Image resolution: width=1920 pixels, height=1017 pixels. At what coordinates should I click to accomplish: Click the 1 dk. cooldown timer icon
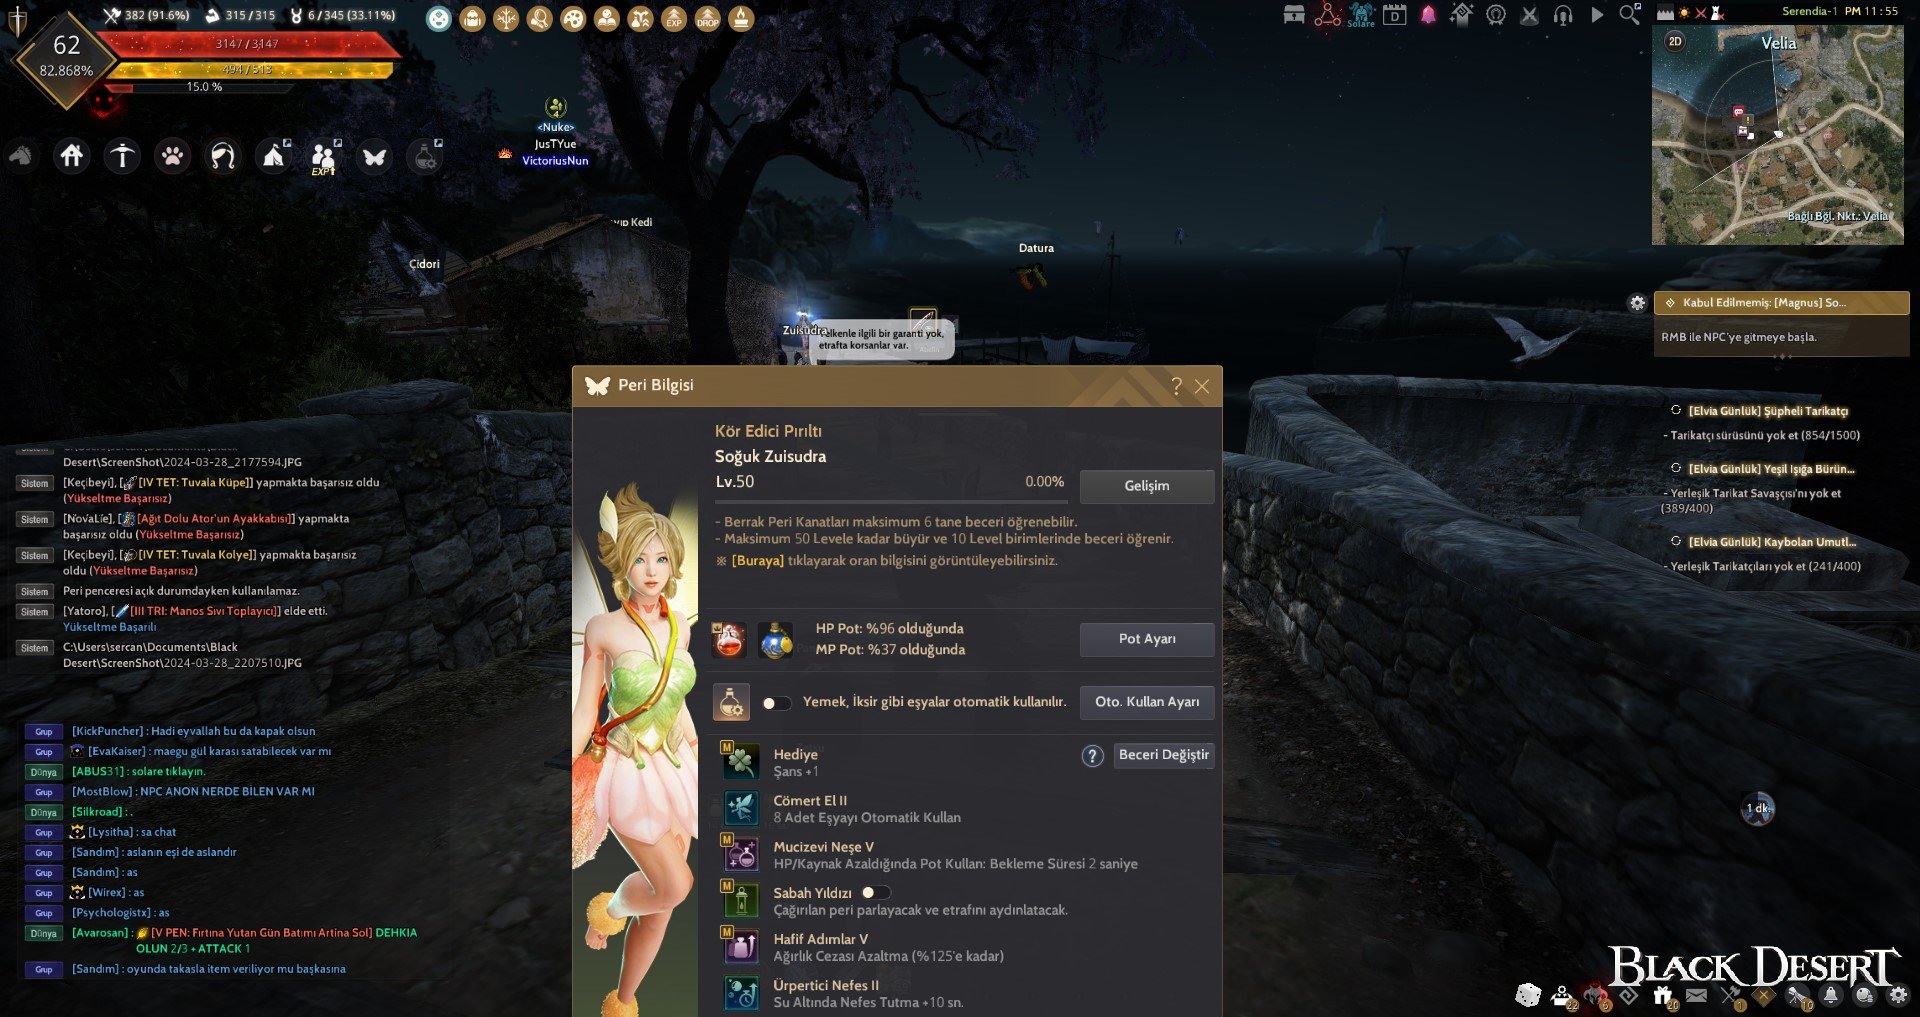click(x=1758, y=808)
